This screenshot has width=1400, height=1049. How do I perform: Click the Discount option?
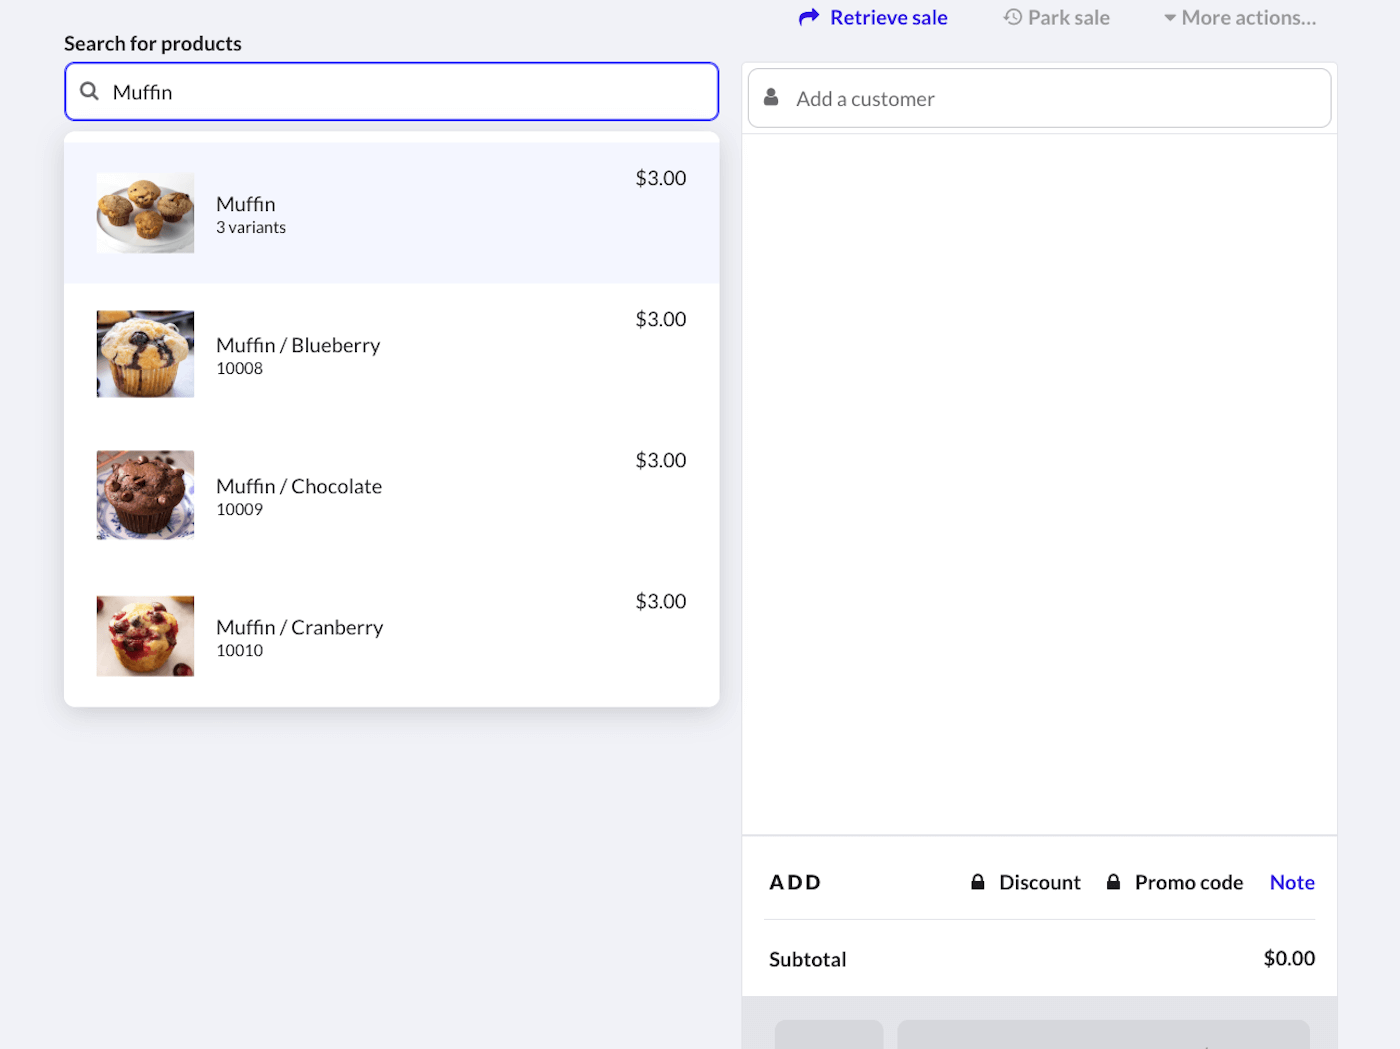pyautogui.click(x=1039, y=882)
